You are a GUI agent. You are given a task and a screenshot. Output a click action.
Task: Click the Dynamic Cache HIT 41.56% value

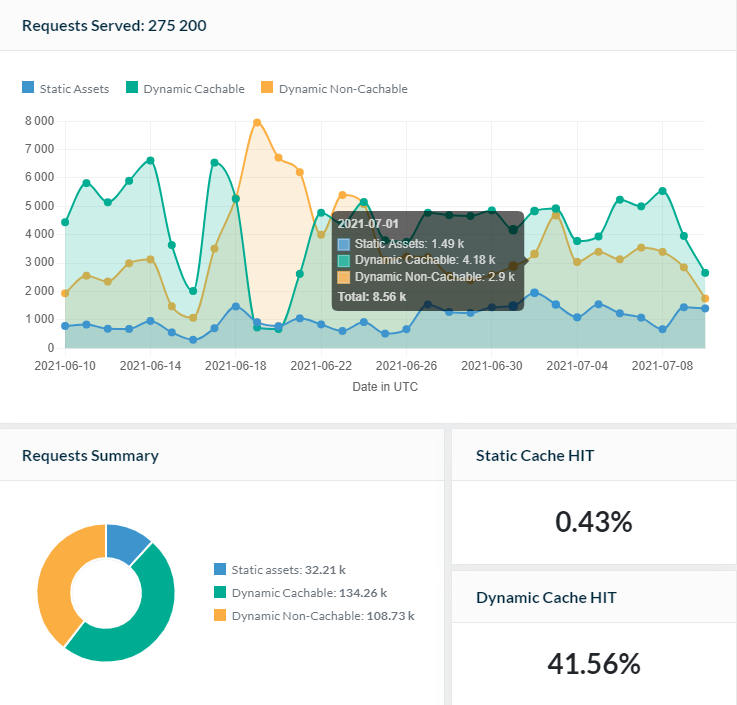click(593, 662)
